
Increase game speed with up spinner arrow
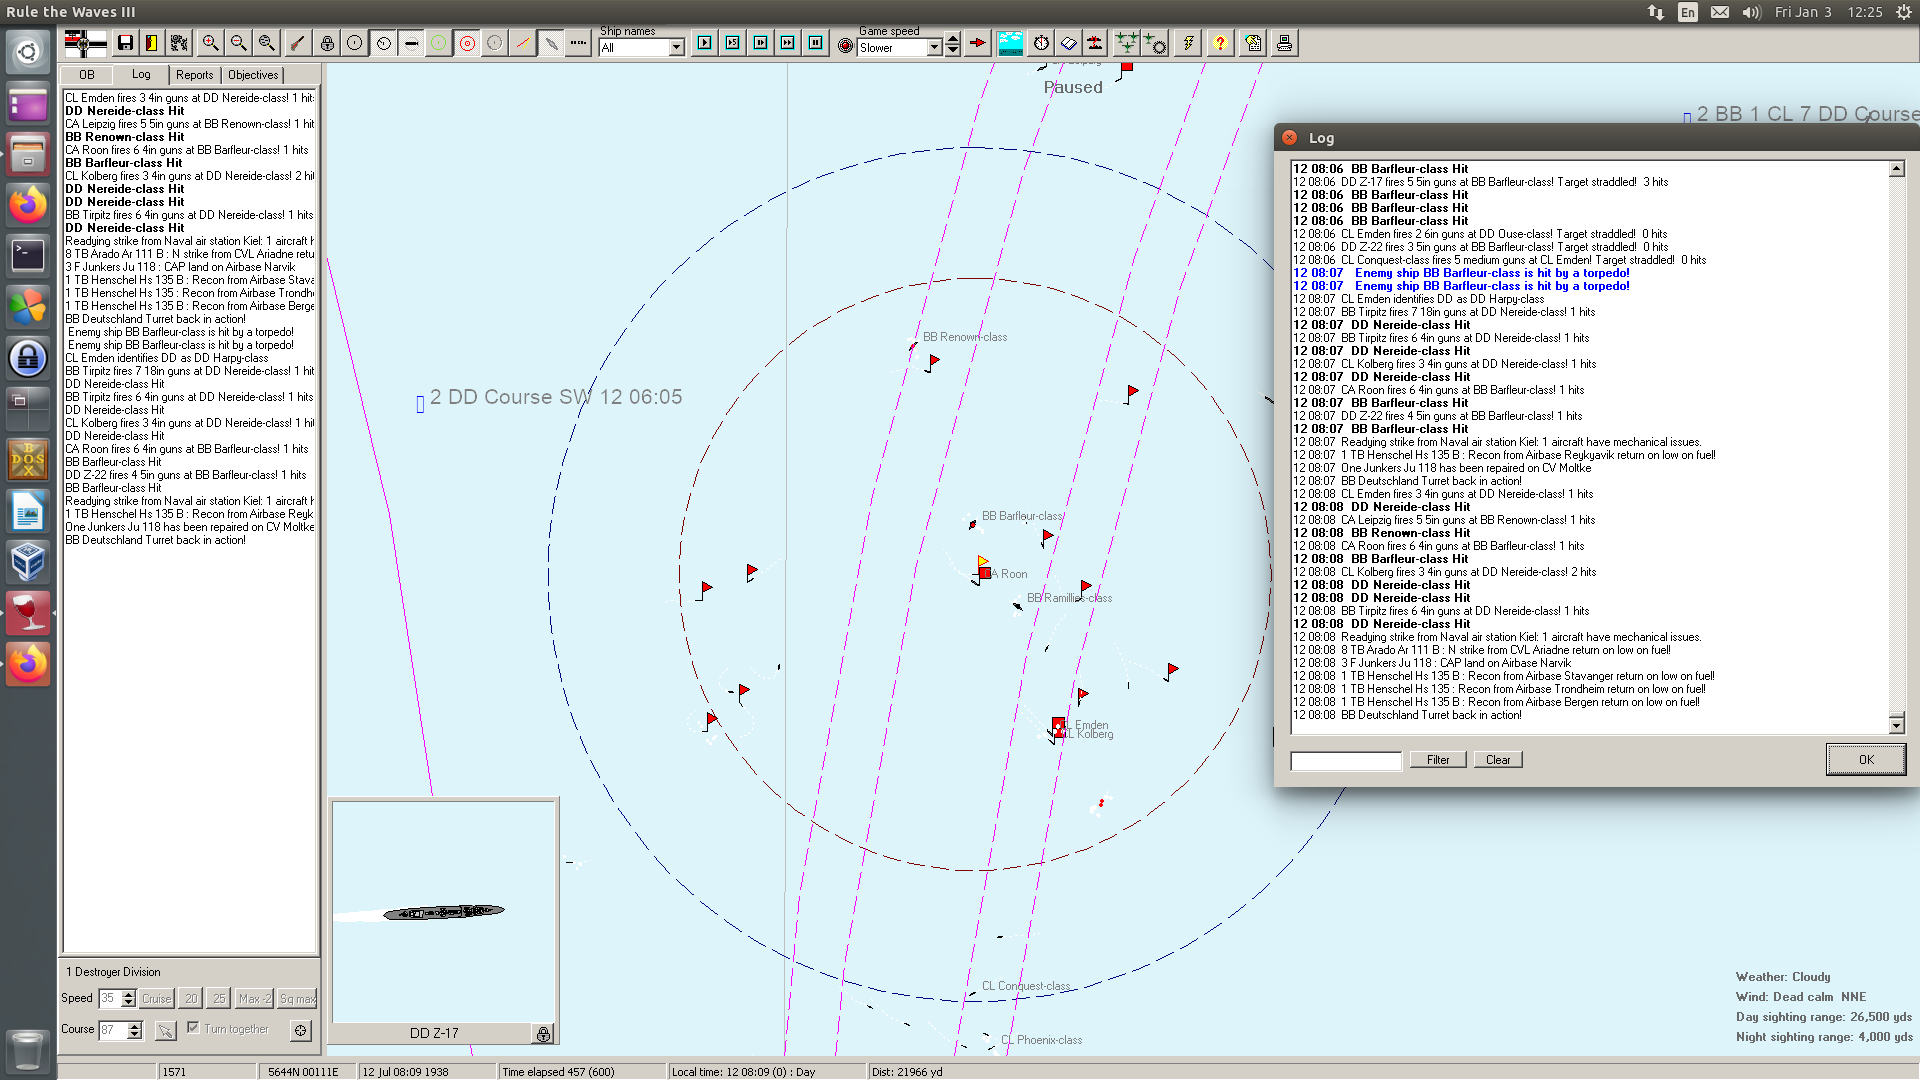(x=953, y=39)
